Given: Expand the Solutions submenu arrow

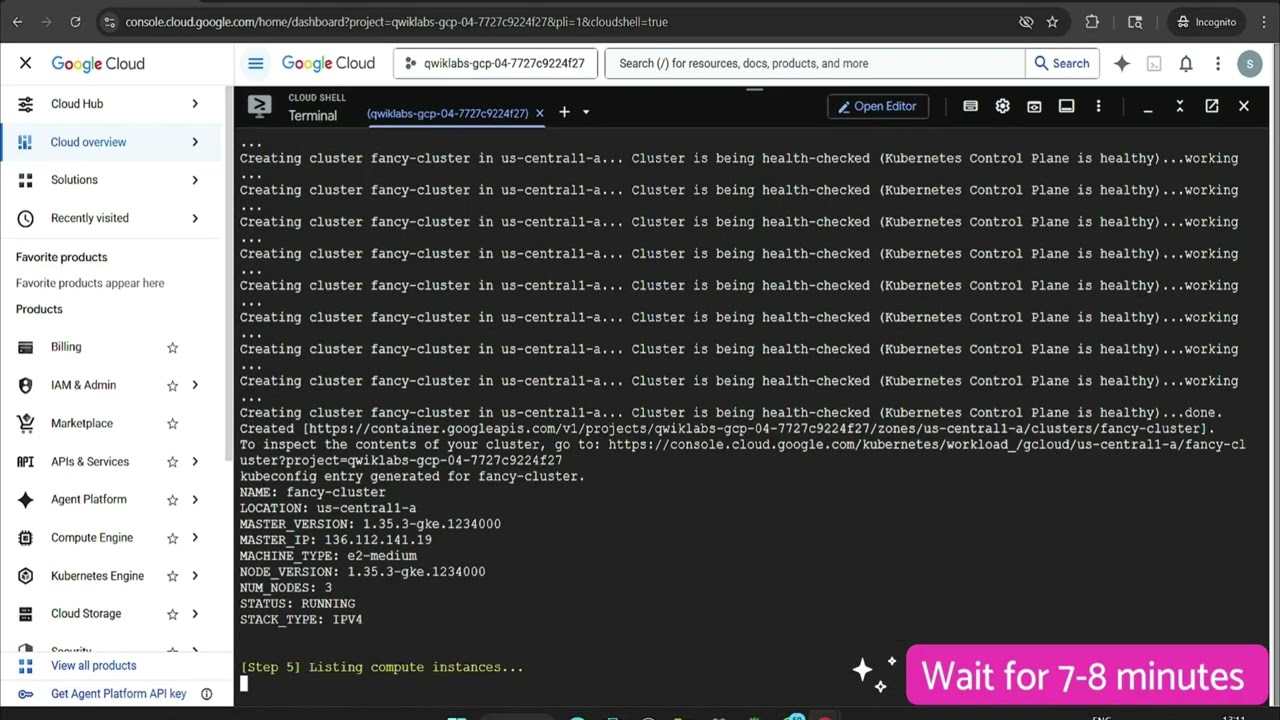Looking at the screenshot, I should tap(195, 180).
